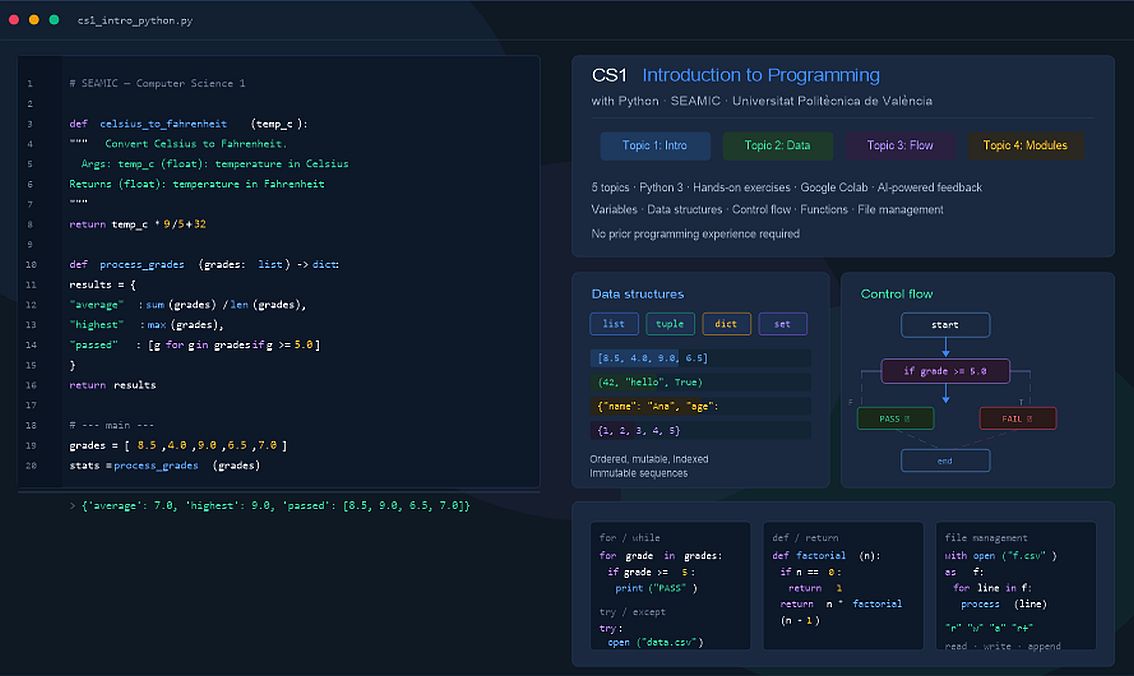Click the "average" dictionary key line

pyautogui.click(x=187, y=305)
